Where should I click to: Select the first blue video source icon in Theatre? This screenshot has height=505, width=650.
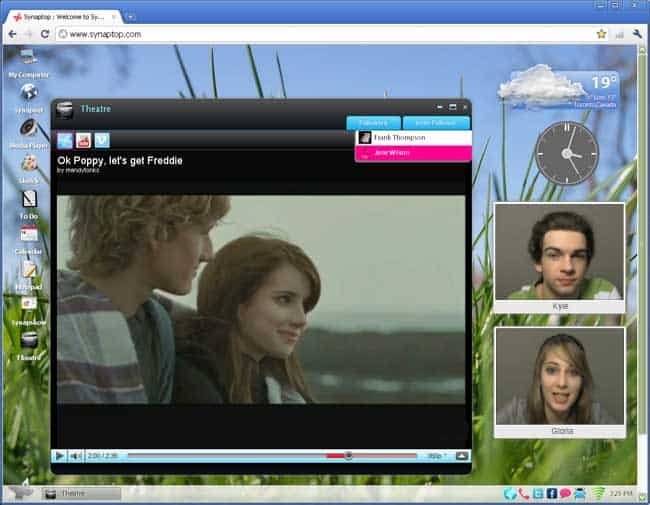coord(65,141)
